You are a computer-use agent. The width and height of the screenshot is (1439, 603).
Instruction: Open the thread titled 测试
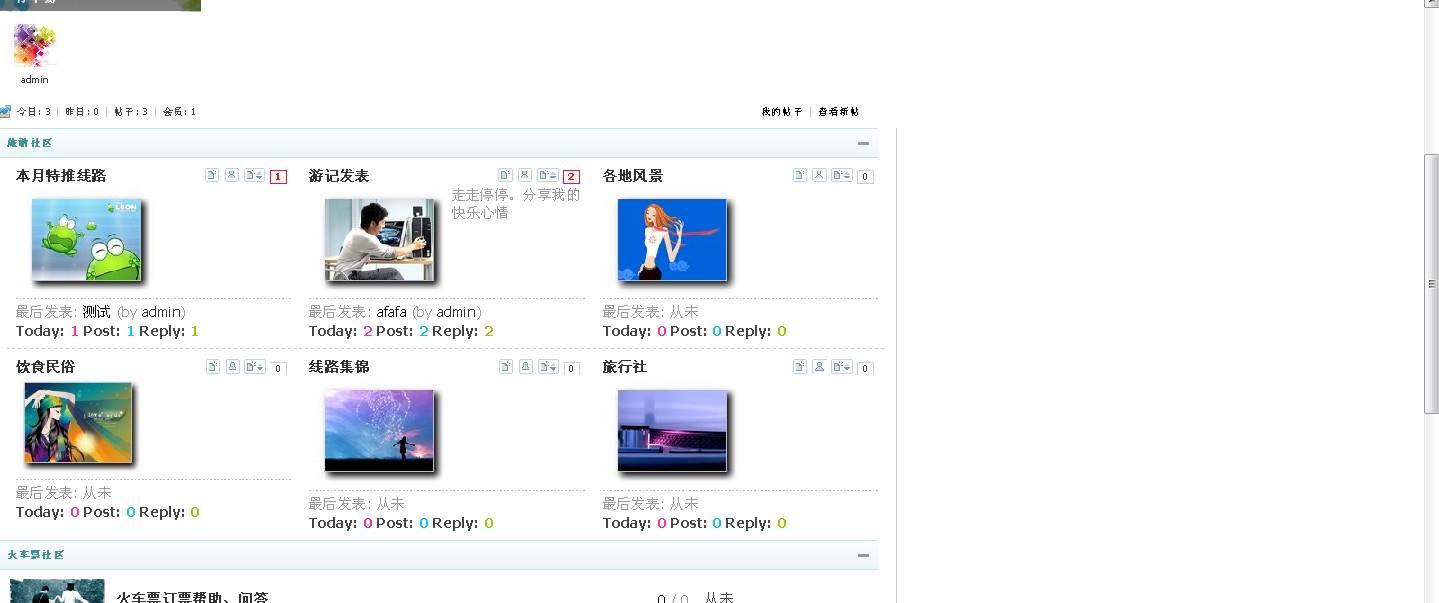coord(97,311)
